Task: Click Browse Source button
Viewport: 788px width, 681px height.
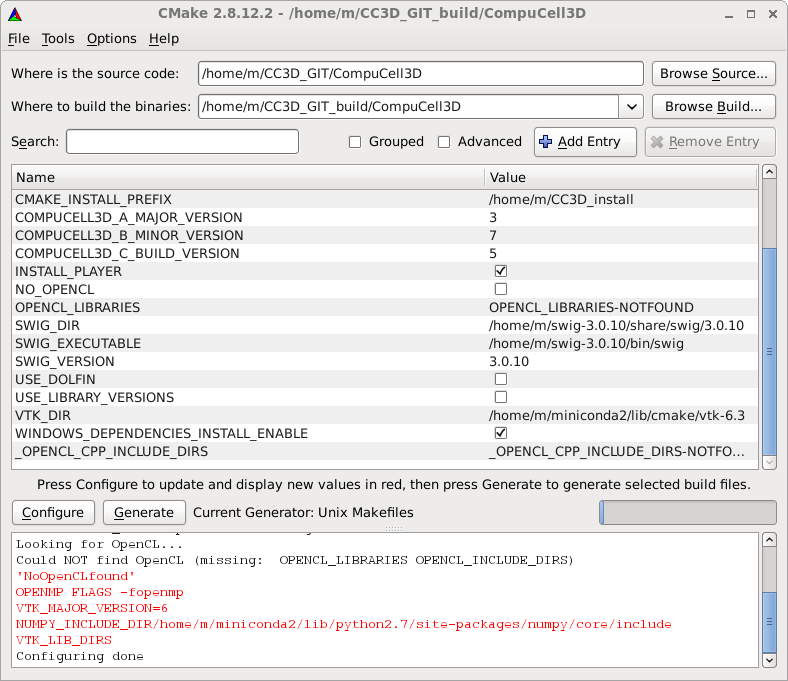Action: coord(713,74)
